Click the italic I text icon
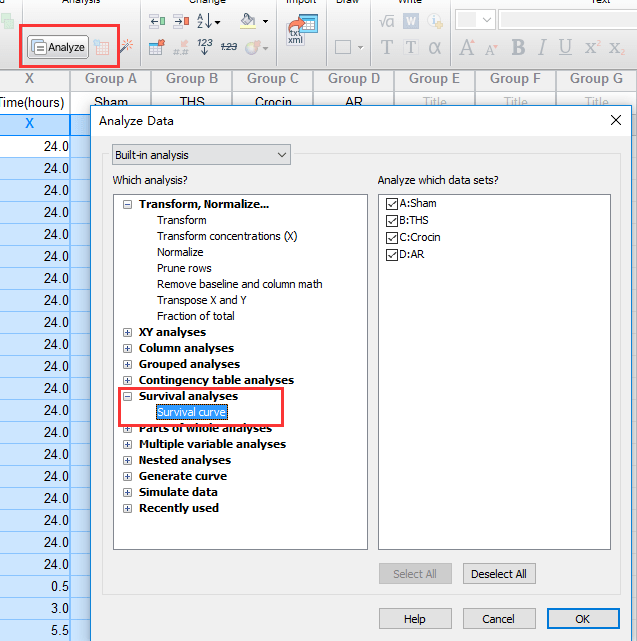Viewport: 637px width, 641px height. [542, 47]
